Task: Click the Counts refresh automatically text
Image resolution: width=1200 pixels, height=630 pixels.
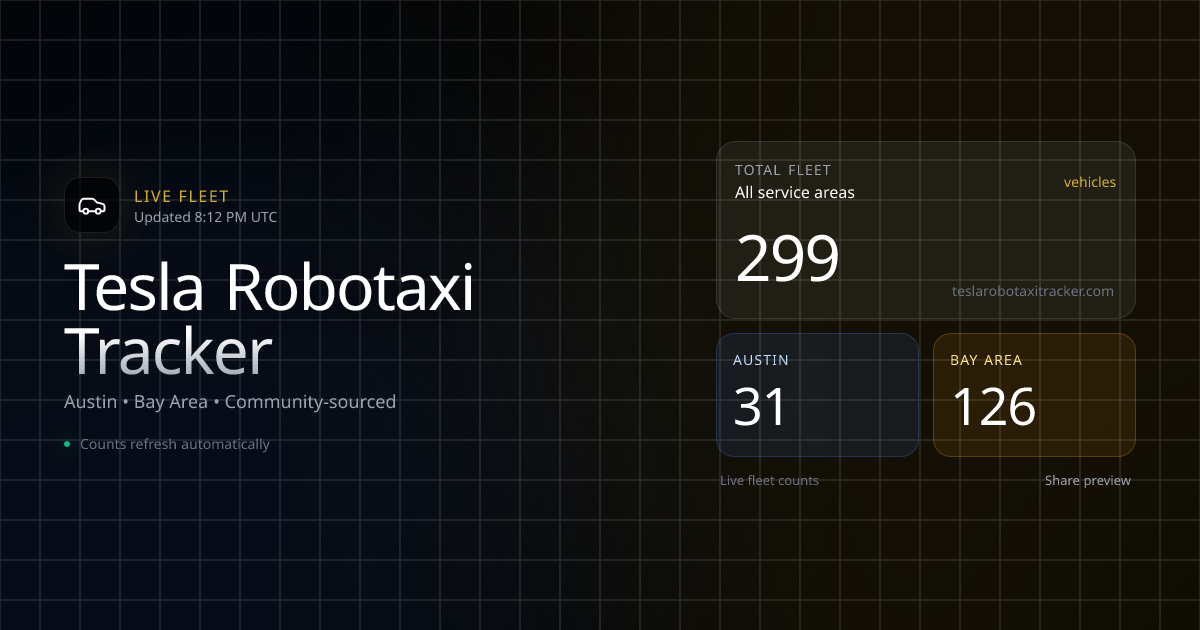Action: point(174,444)
